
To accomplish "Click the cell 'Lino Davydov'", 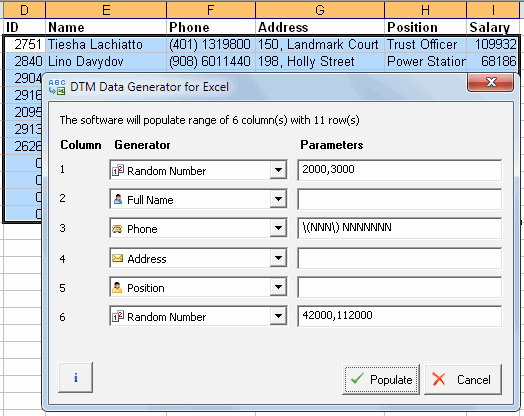I will (106, 61).
